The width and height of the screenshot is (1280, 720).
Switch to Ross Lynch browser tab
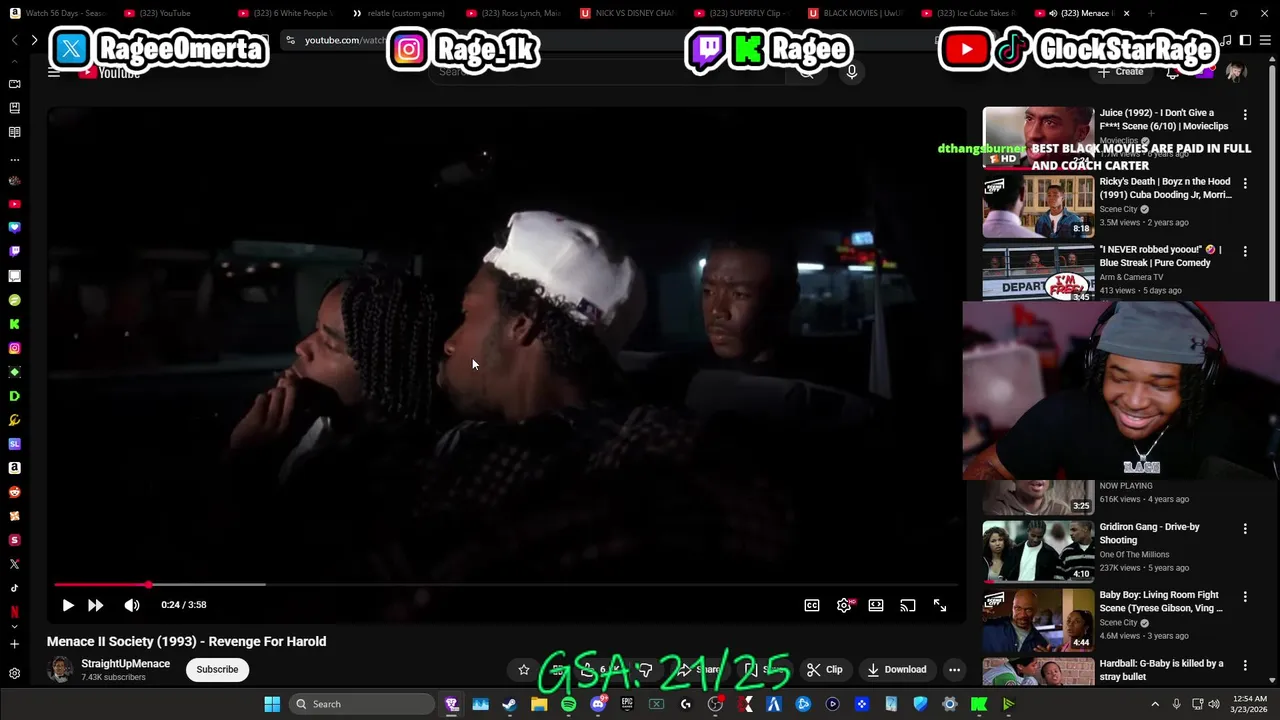click(x=514, y=13)
